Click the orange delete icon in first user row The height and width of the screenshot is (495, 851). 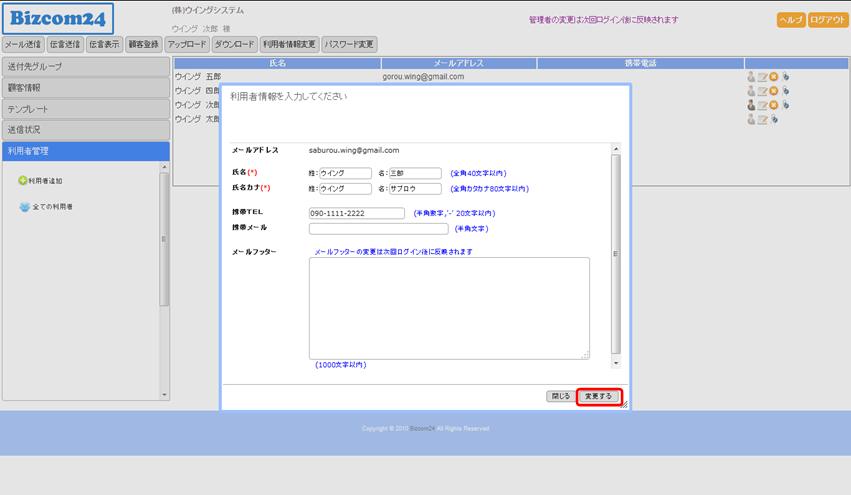point(773,76)
